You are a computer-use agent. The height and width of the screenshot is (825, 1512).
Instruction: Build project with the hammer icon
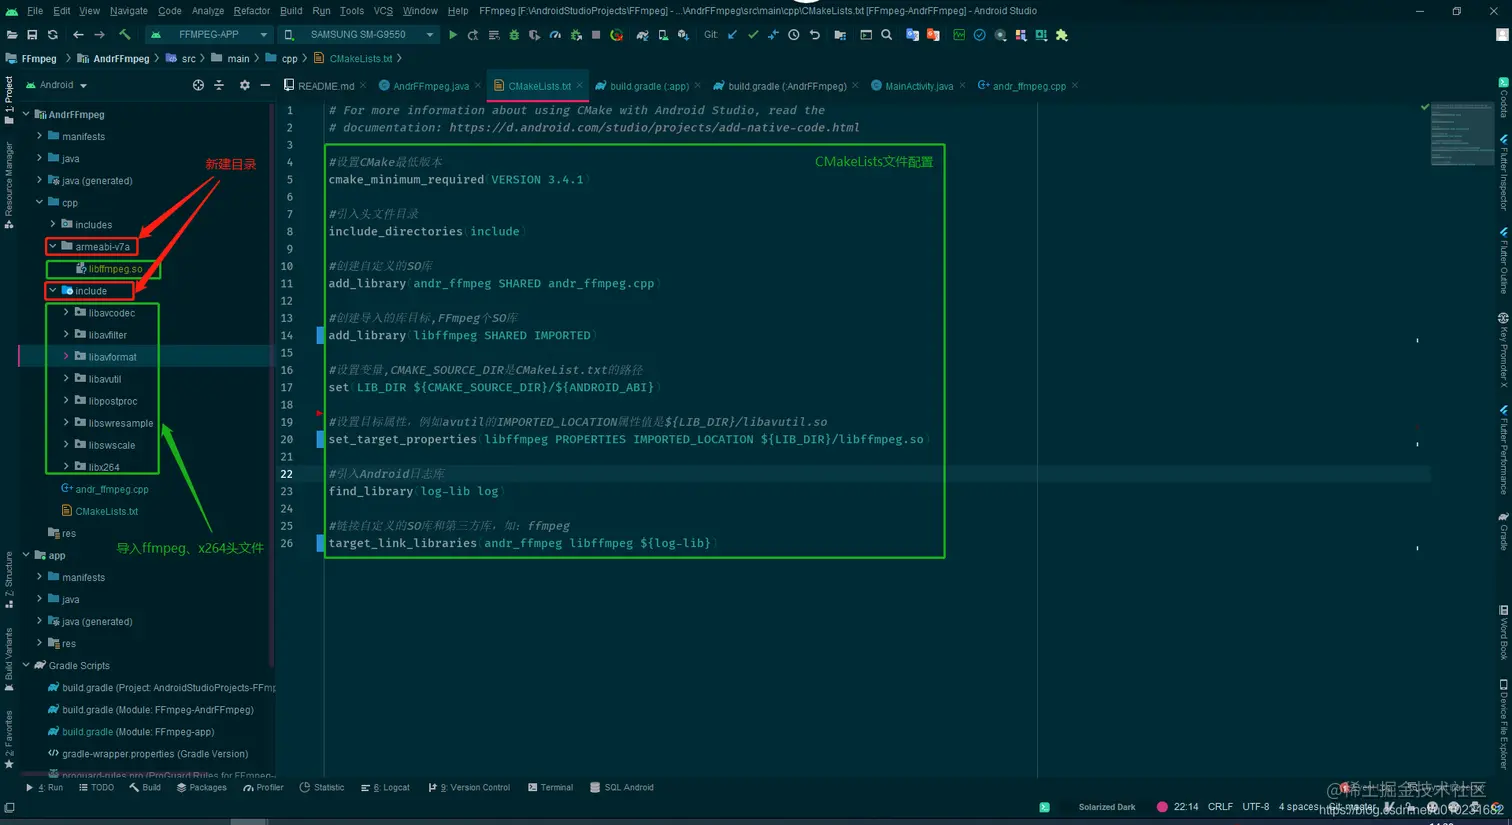(x=125, y=35)
